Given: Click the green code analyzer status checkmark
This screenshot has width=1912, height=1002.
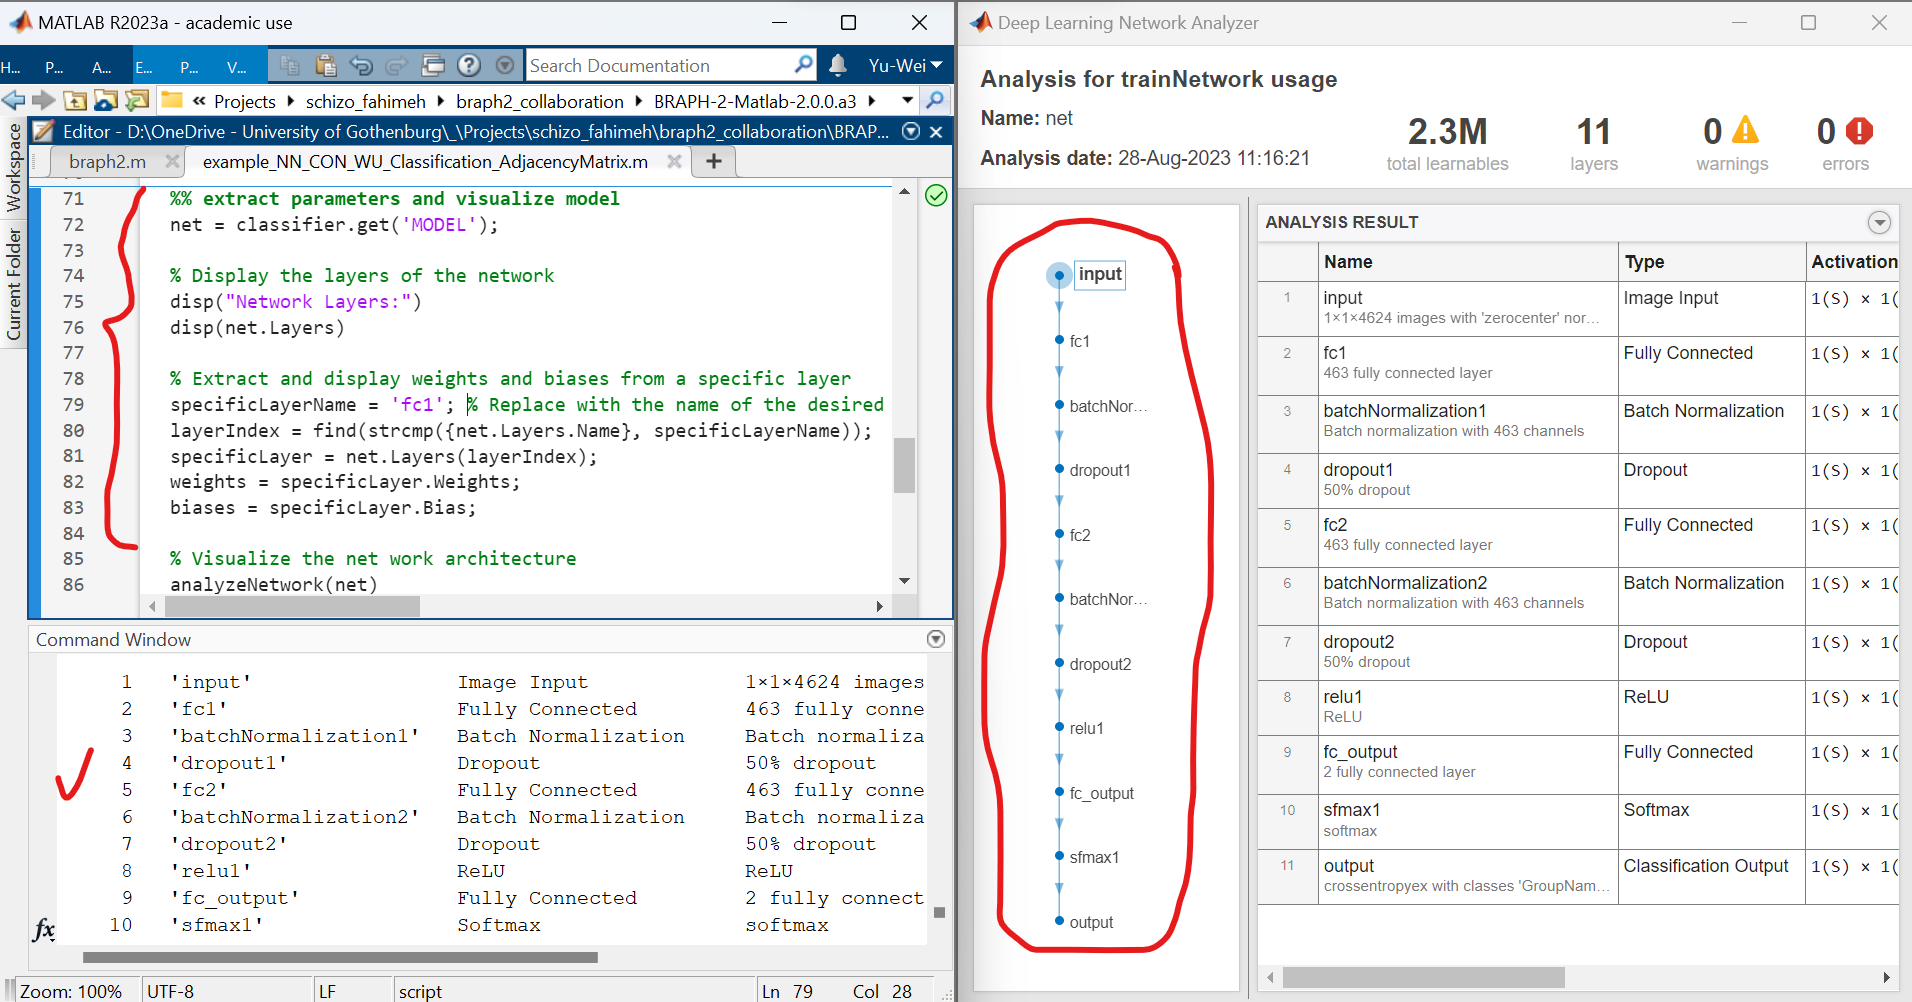Looking at the screenshot, I should point(936,196).
